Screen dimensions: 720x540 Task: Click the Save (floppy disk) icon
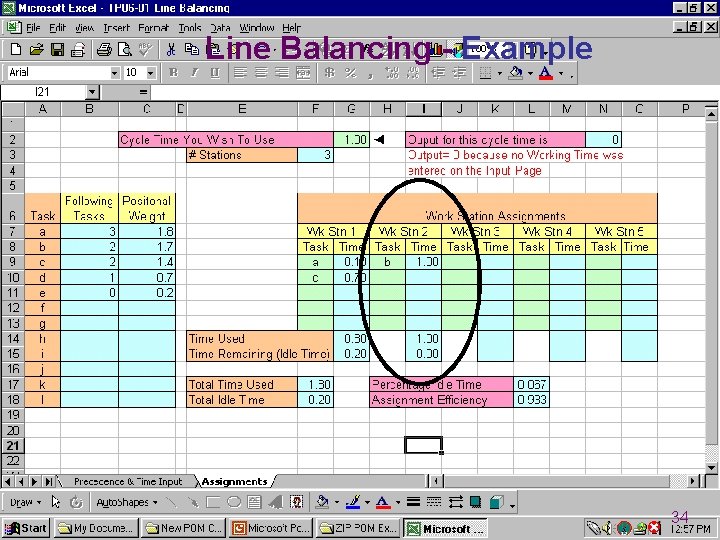57,49
